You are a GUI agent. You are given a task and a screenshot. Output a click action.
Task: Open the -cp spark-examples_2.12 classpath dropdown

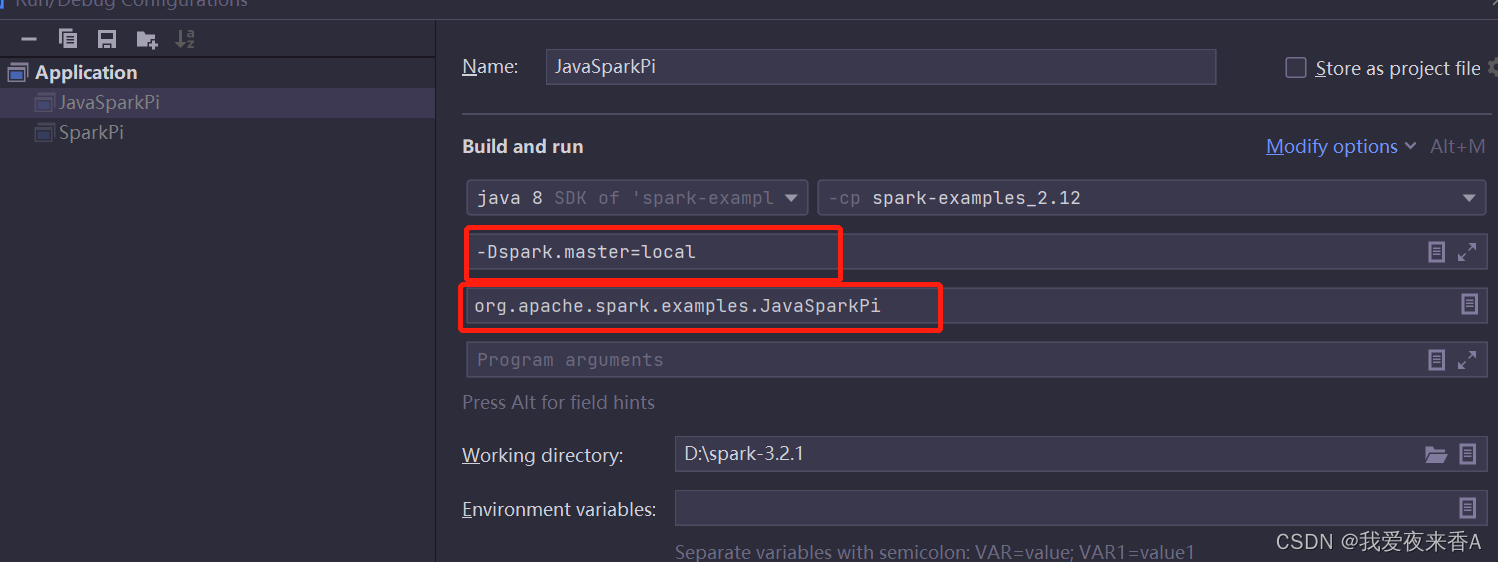pyautogui.click(x=1150, y=198)
